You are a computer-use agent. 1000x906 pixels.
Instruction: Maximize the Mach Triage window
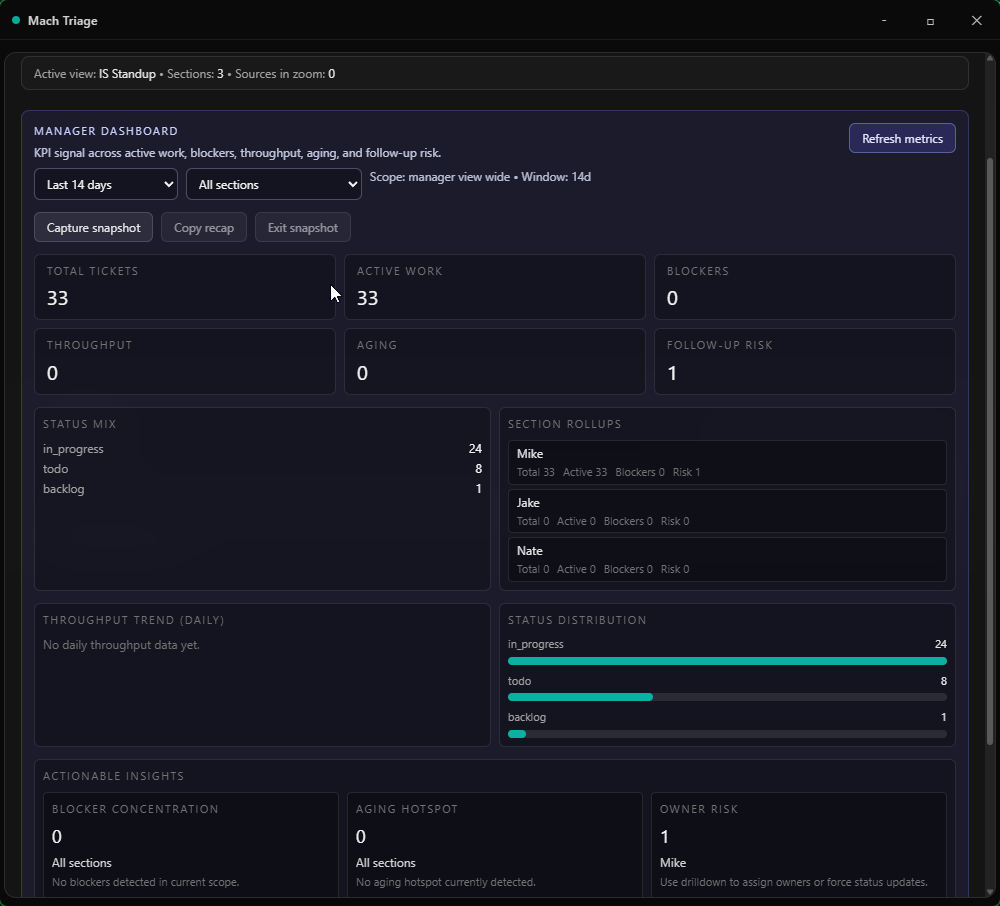point(930,21)
